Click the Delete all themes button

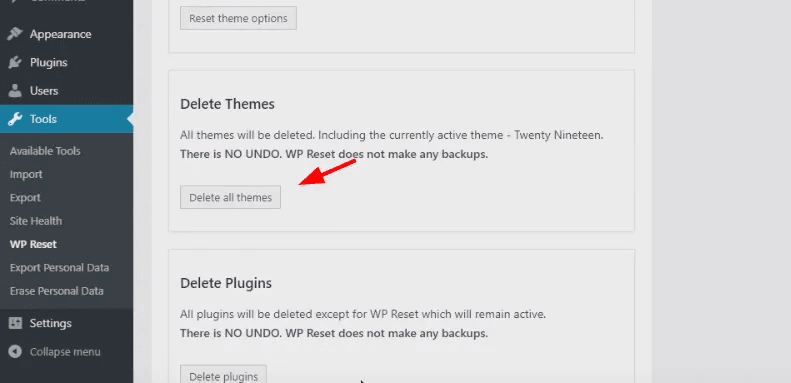tap(231, 197)
